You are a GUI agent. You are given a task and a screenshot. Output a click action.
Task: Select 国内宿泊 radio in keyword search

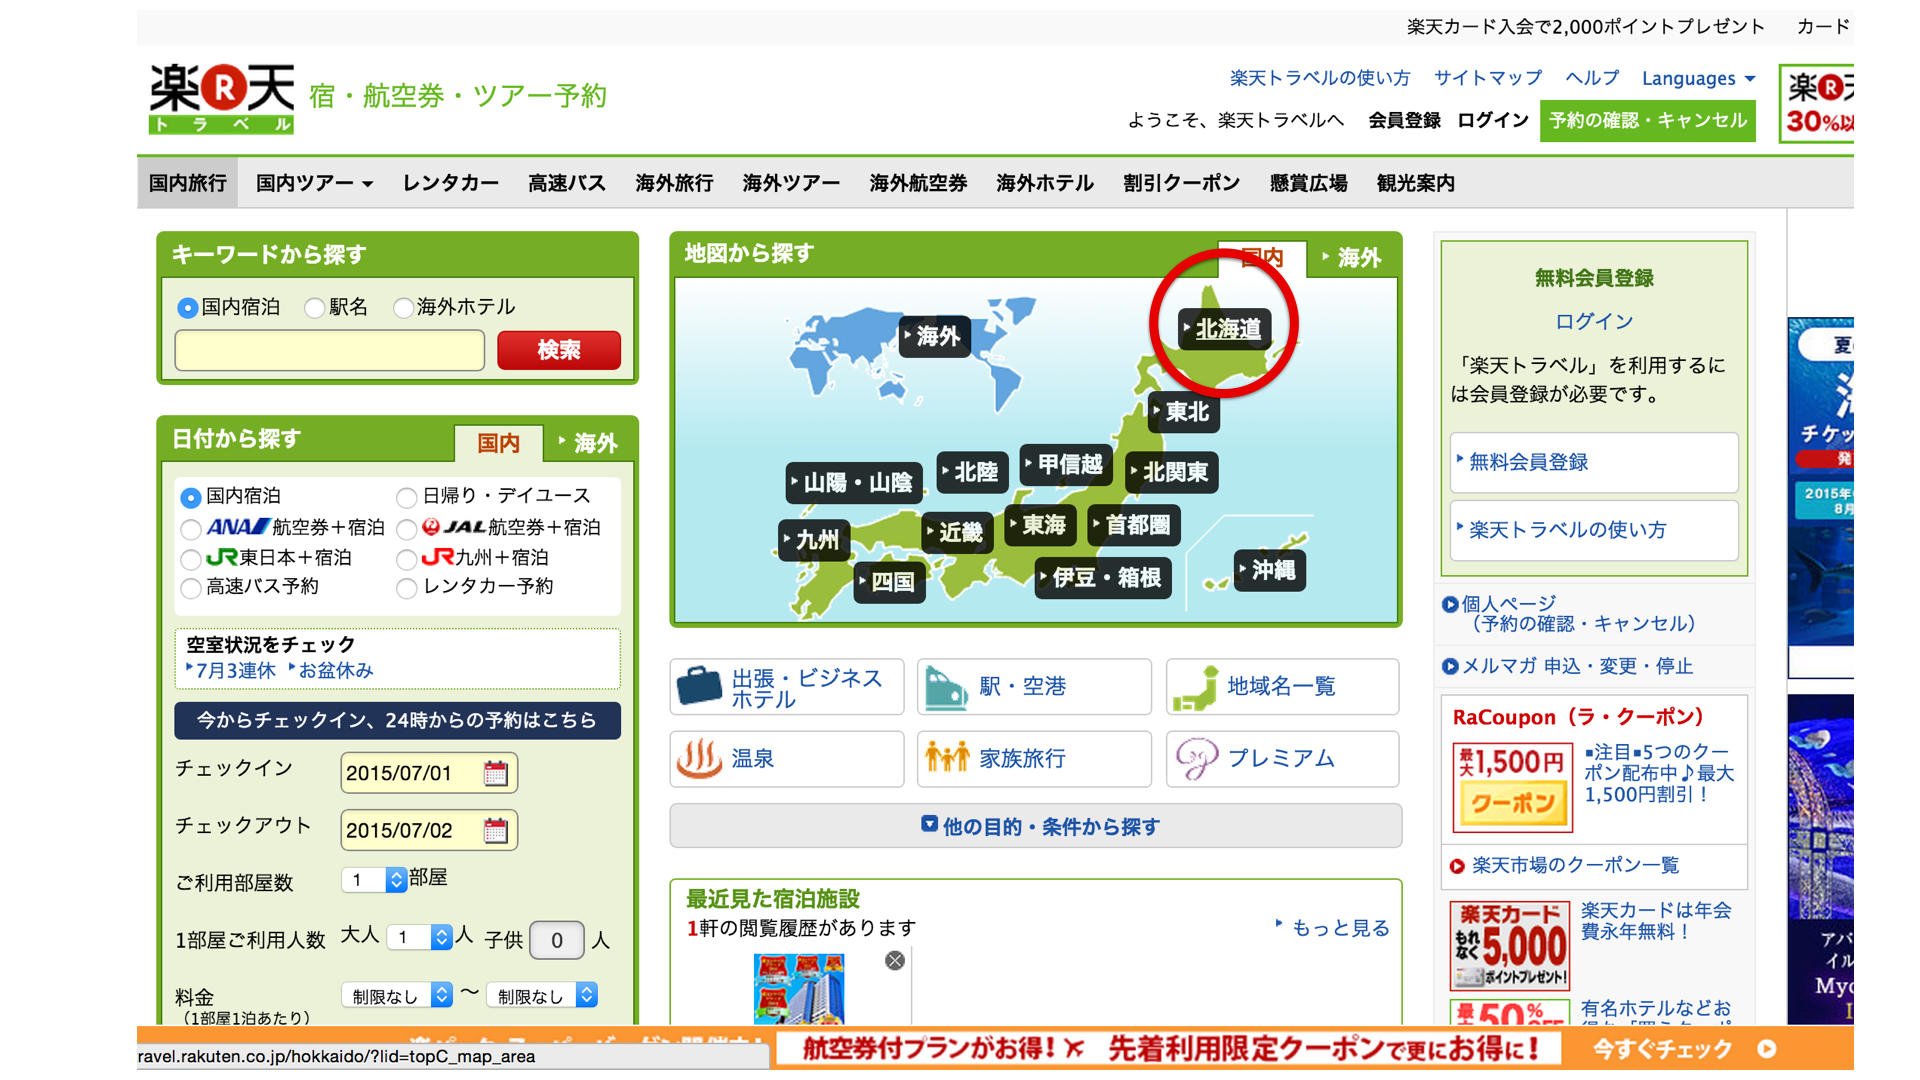(x=187, y=308)
